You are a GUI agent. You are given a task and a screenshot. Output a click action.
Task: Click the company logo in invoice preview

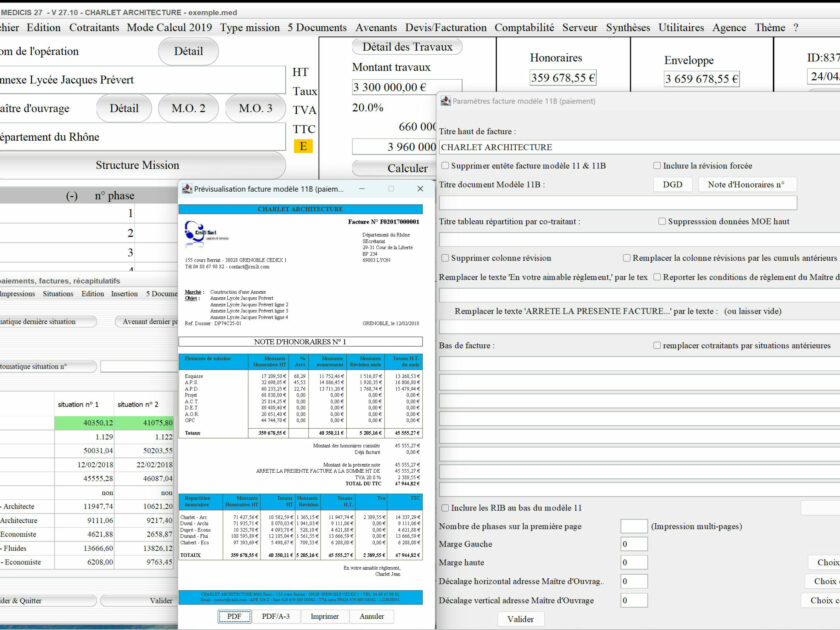point(204,233)
